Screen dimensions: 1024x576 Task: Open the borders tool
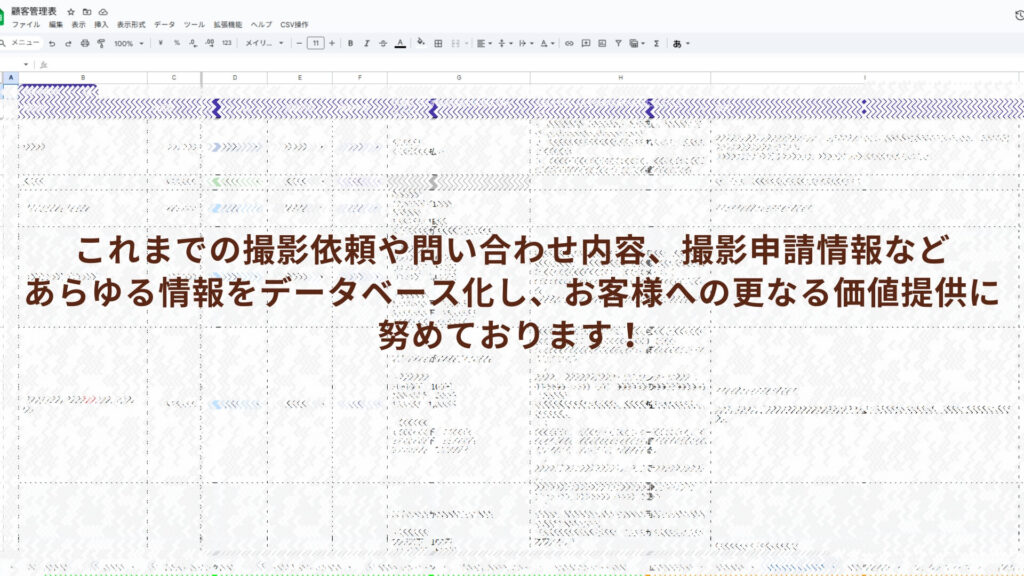coord(438,43)
